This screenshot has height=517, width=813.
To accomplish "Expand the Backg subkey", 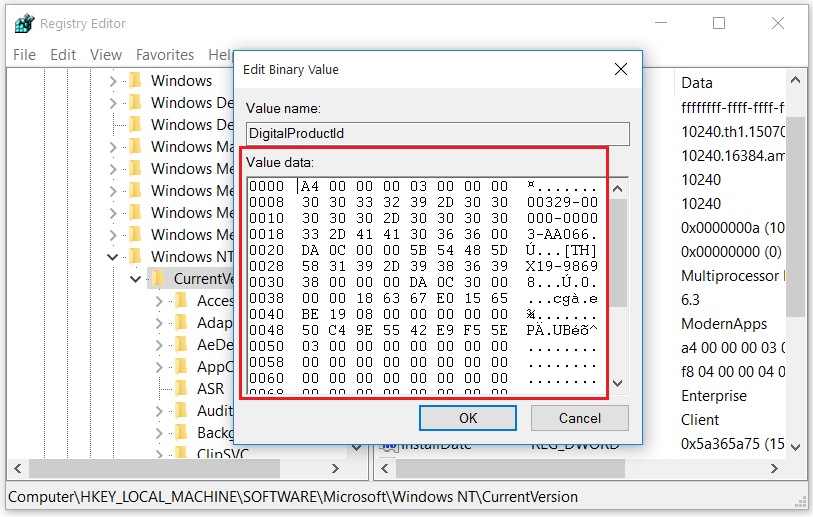I will point(159,433).
